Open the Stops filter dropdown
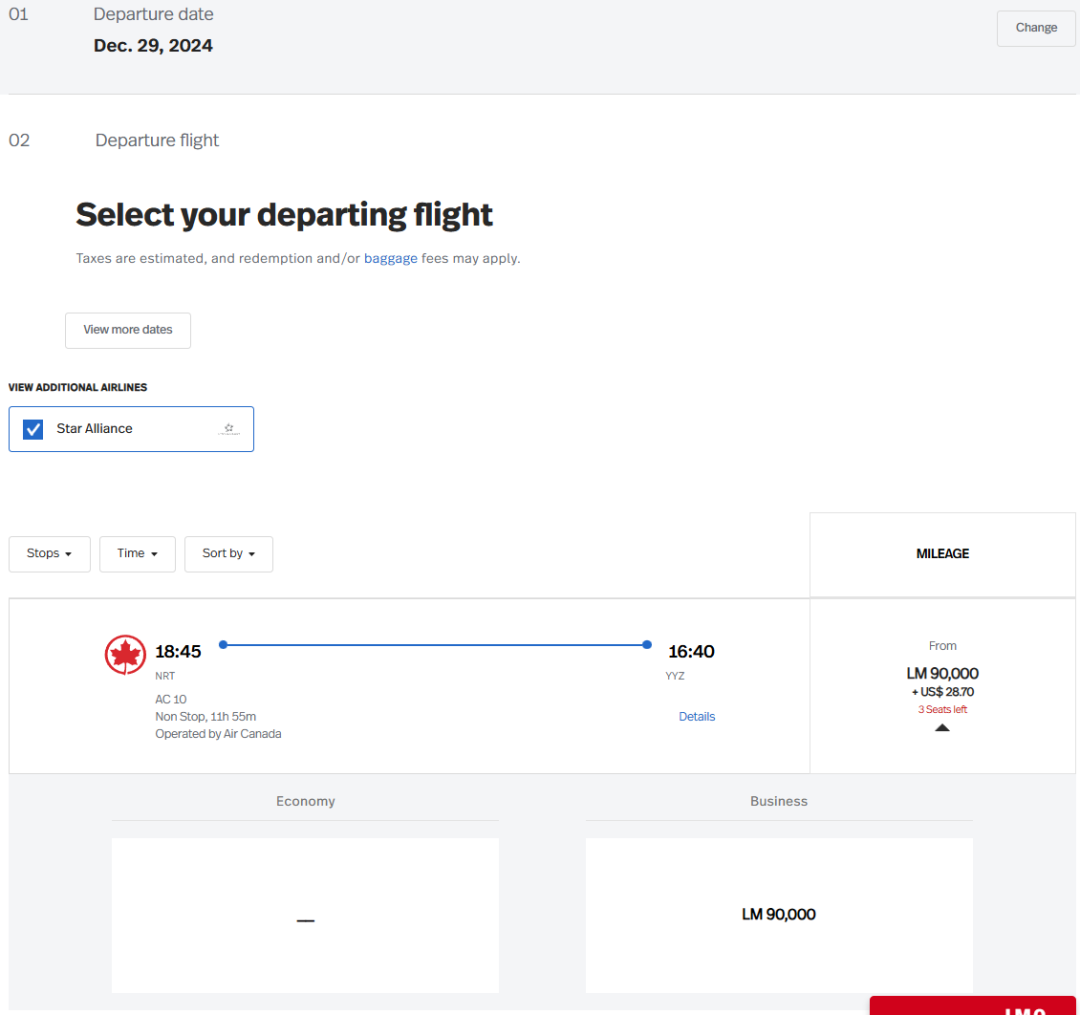This screenshot has width=1080, height=1015. tap(49, 554)
